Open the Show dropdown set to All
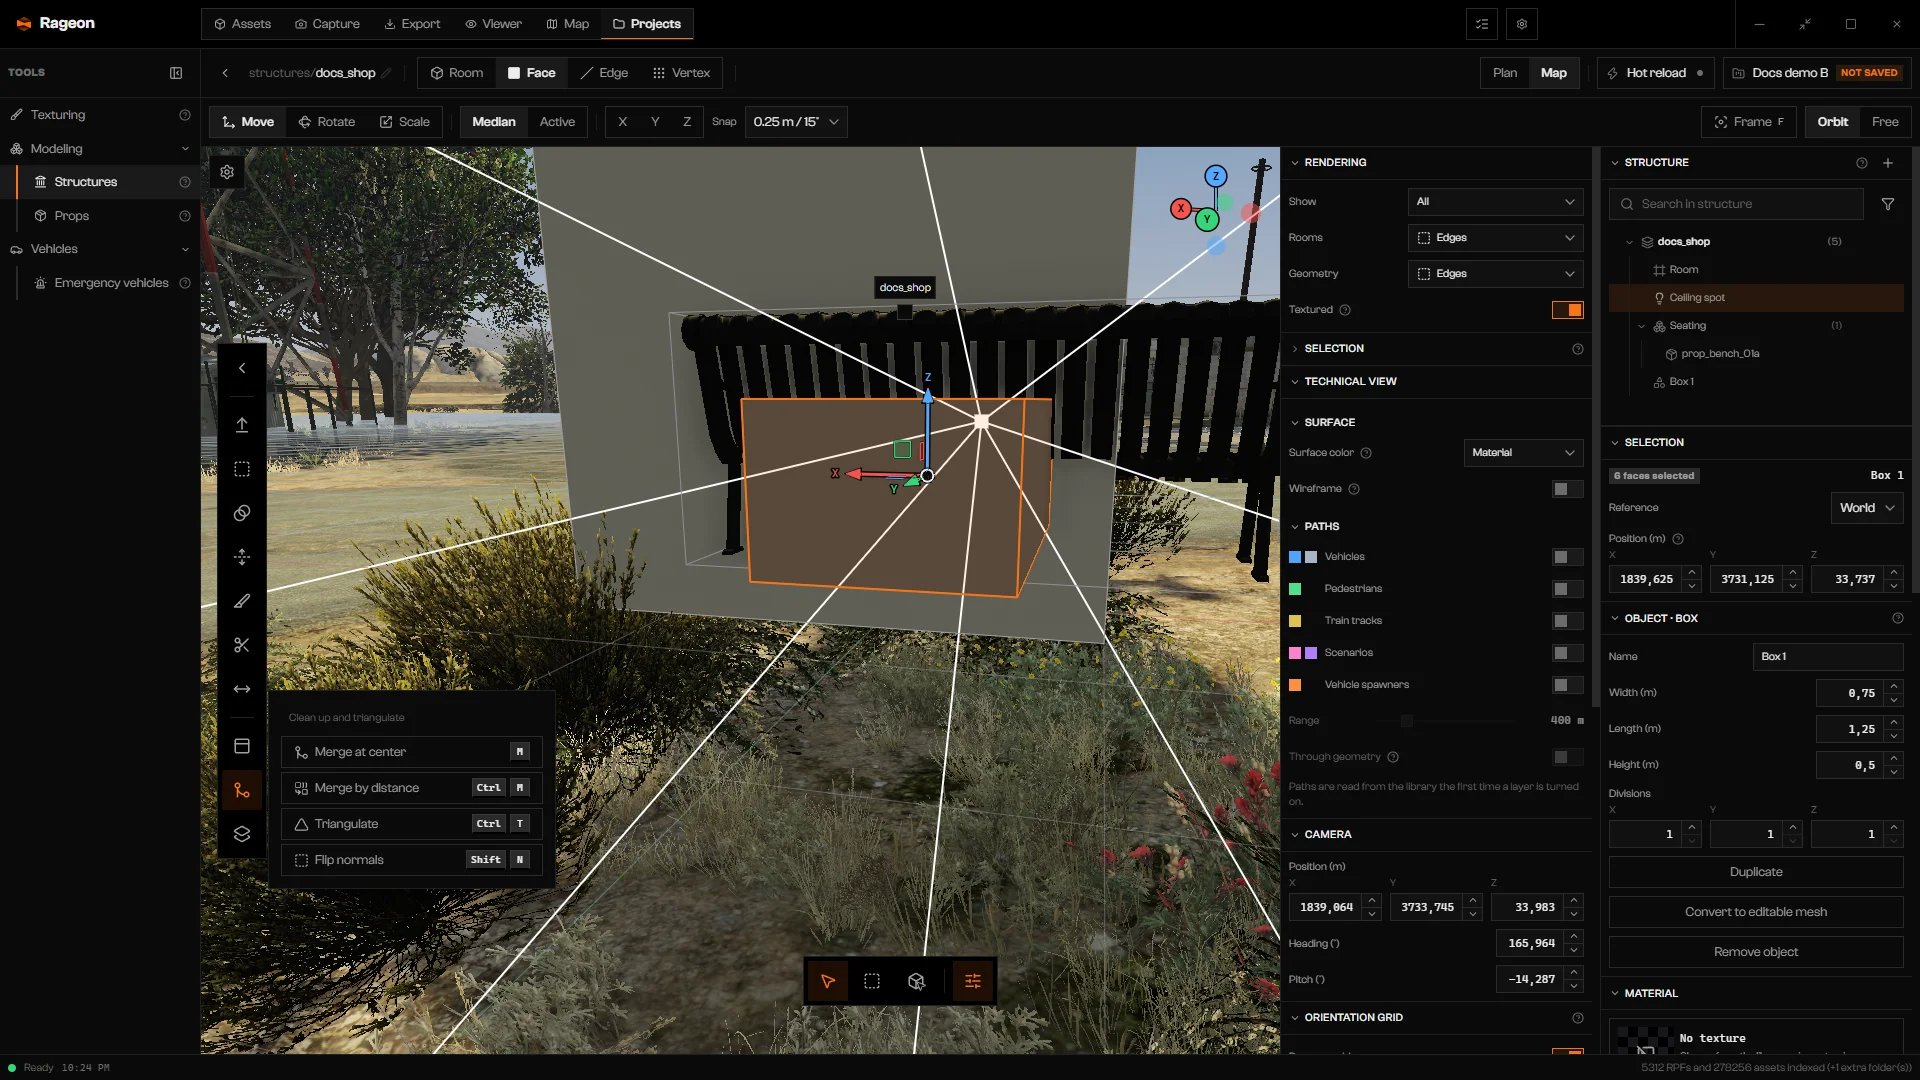The image size is (1920, 1080). click(x=1495, y=202)
